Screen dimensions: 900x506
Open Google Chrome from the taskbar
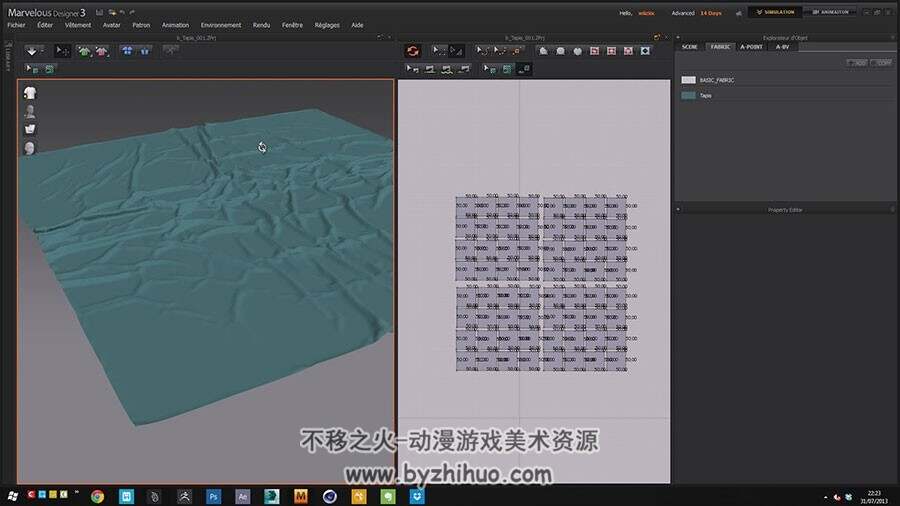coord(97,496)
